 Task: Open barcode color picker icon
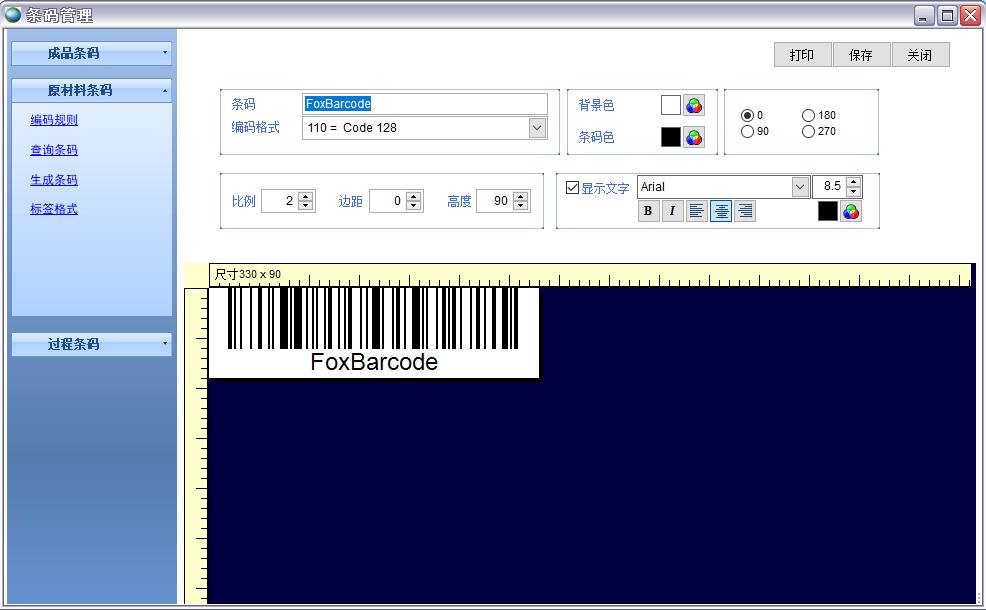click(x=694, y=137)
